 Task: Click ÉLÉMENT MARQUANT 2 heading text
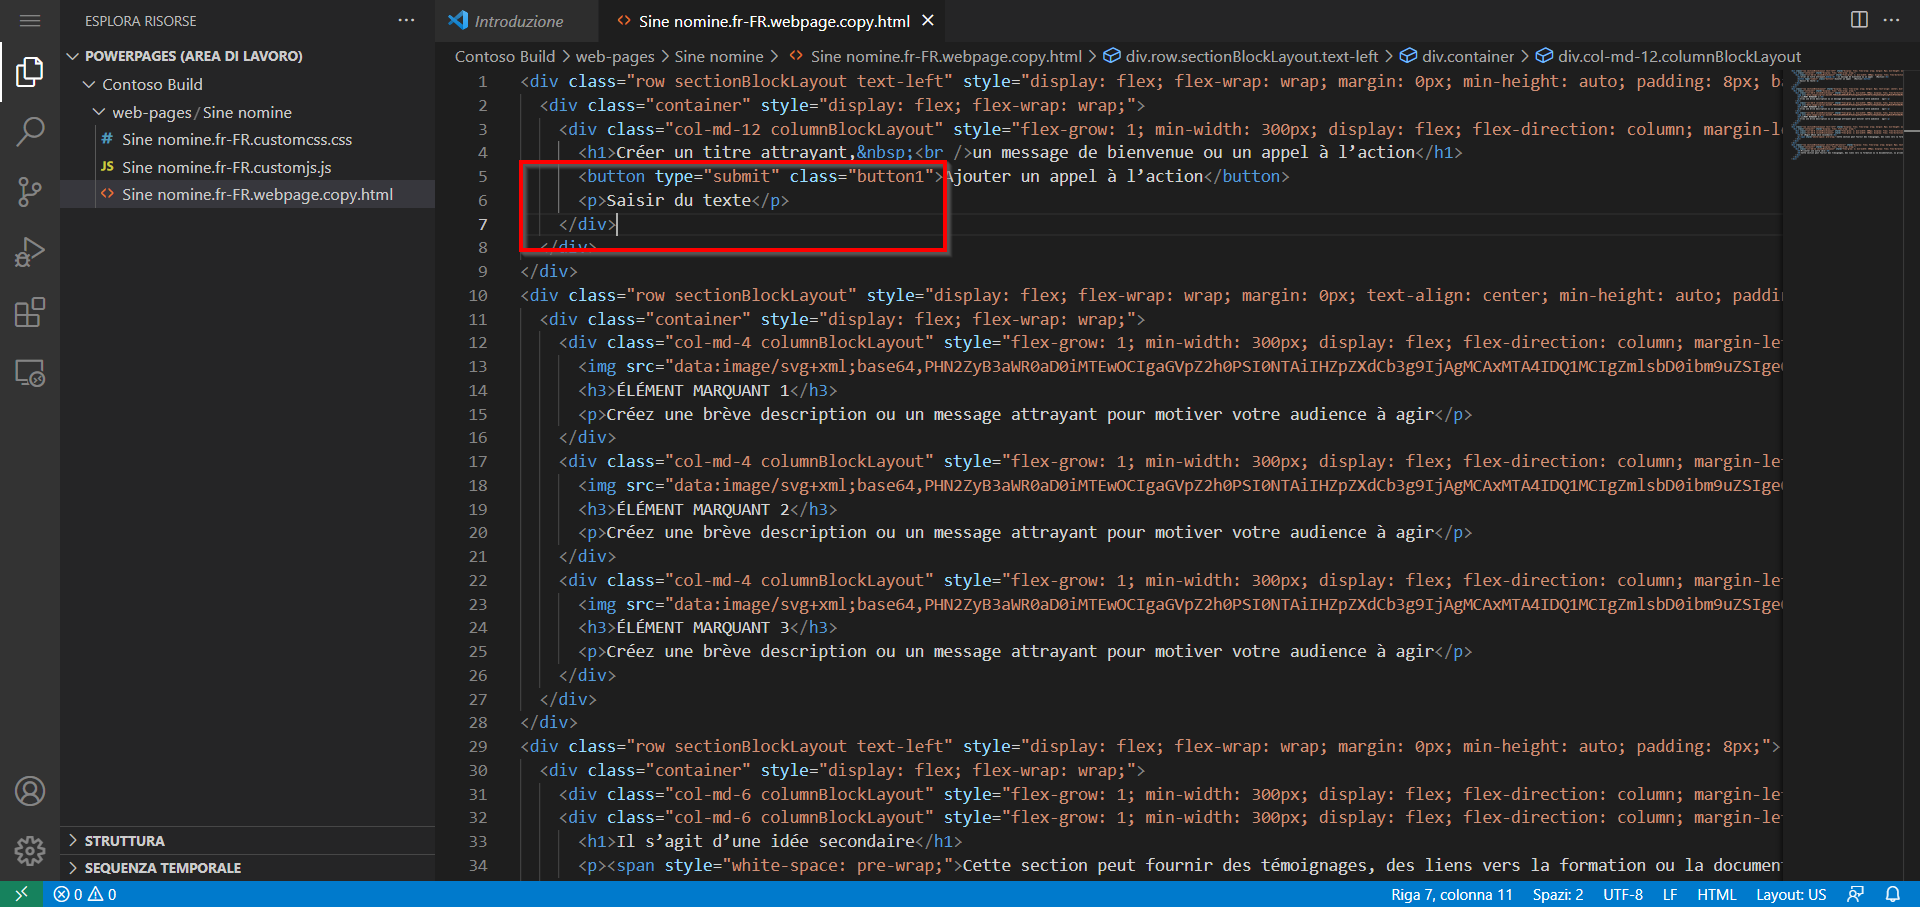click(x=703, y=509)
